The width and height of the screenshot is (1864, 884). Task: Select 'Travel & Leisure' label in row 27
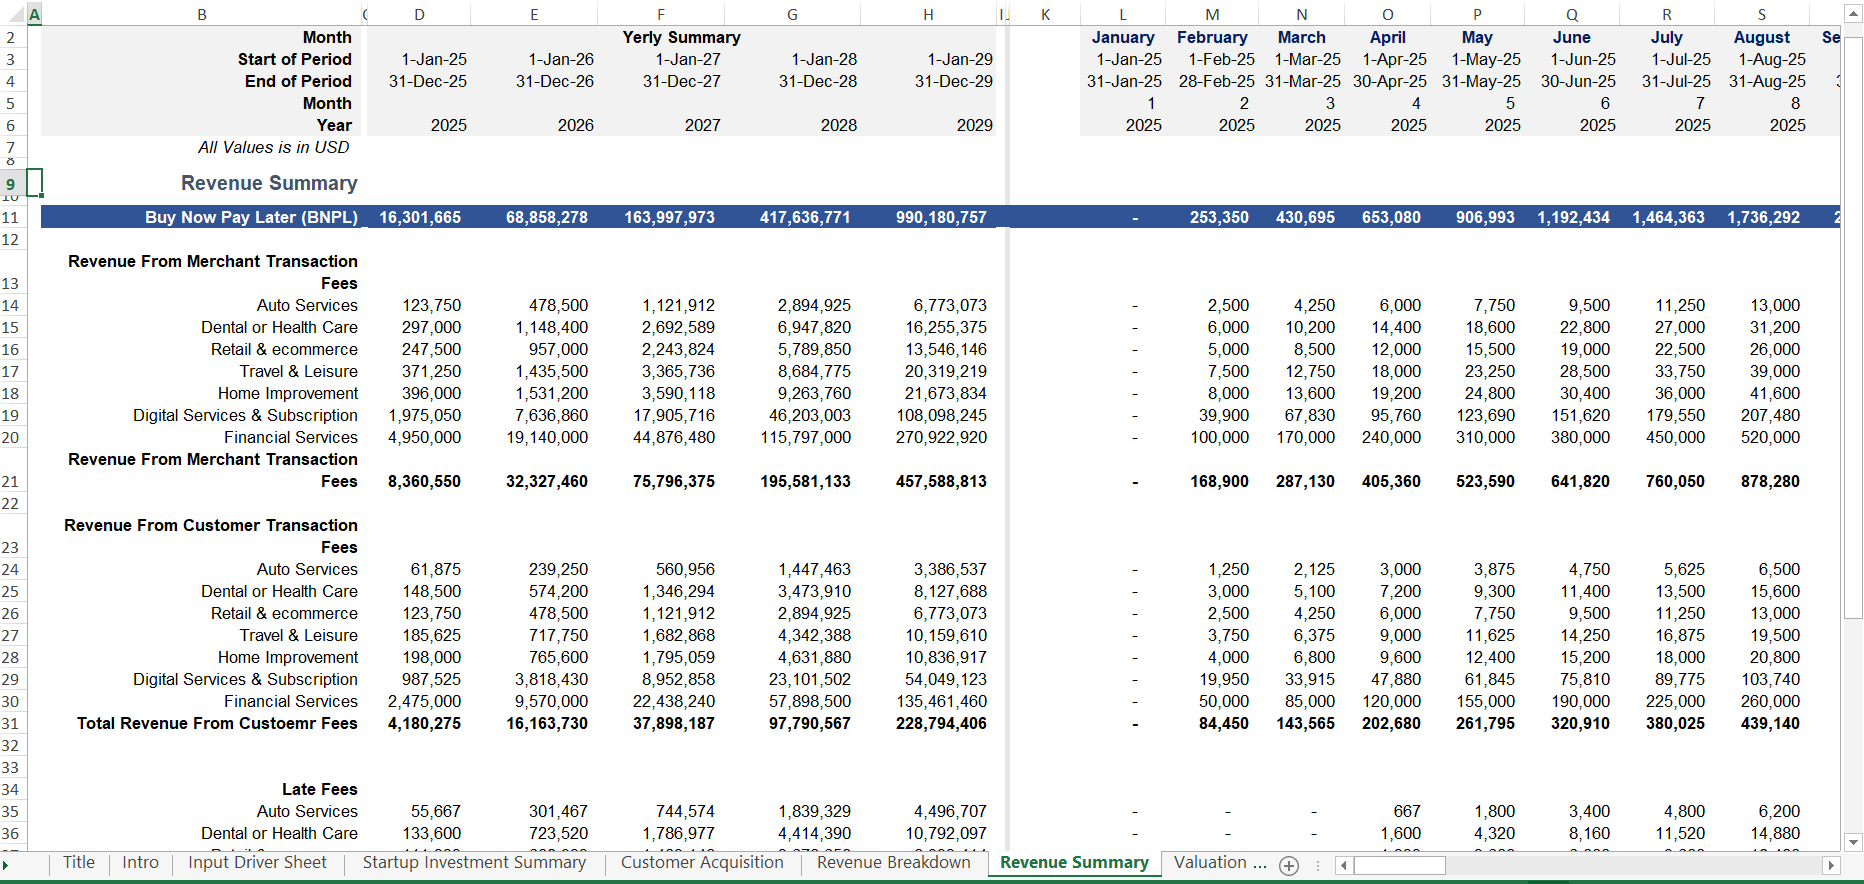point(298,635)
